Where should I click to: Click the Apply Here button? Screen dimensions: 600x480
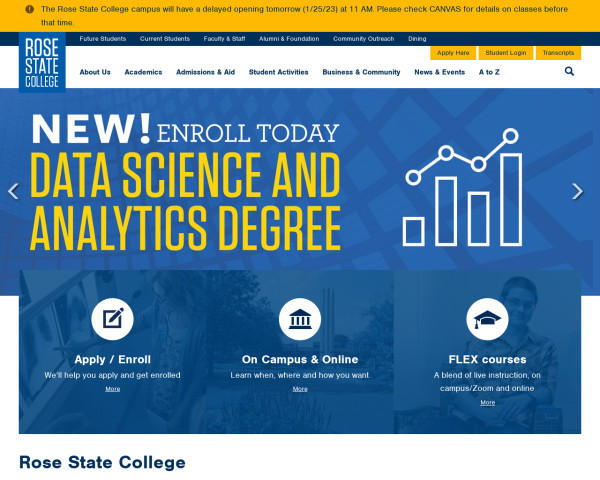coord(453,53)
